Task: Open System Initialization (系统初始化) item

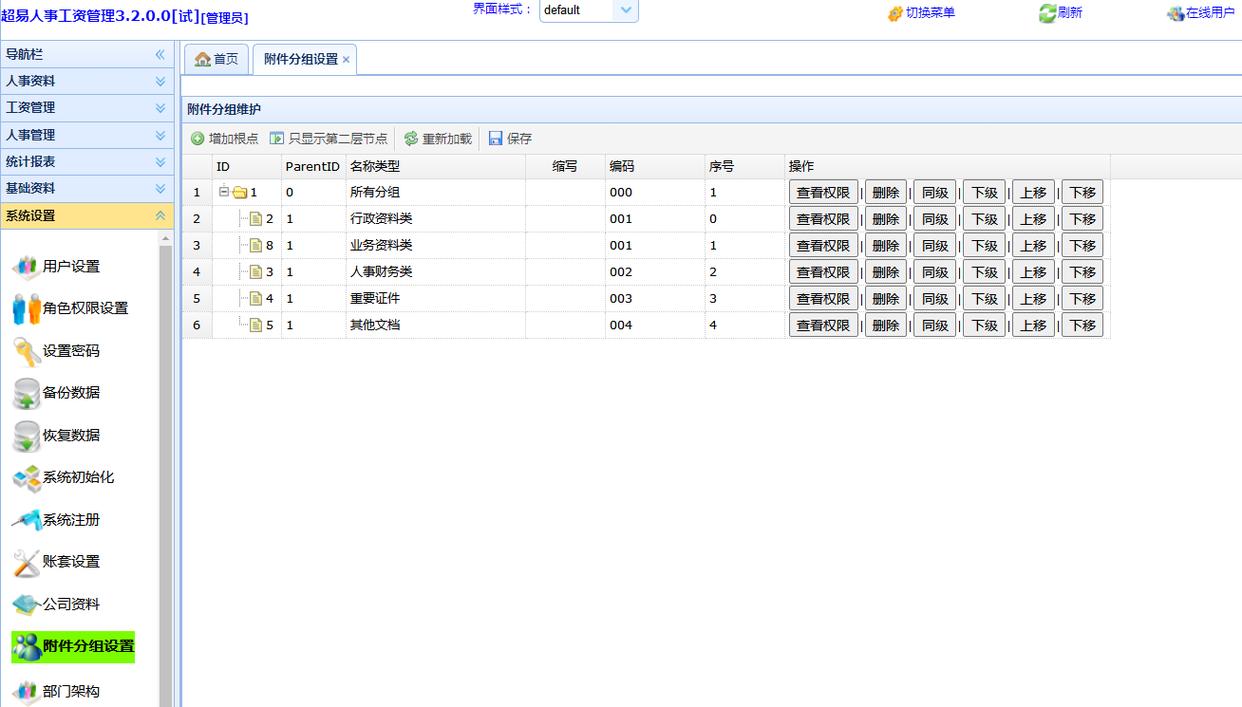Action: pyautogui.click(x=77, y=477)
